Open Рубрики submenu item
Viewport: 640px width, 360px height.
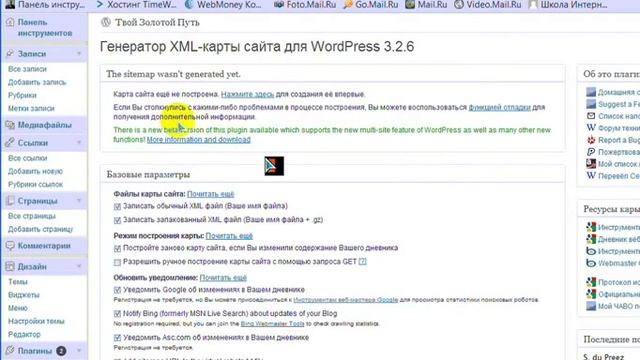point(22,95)
